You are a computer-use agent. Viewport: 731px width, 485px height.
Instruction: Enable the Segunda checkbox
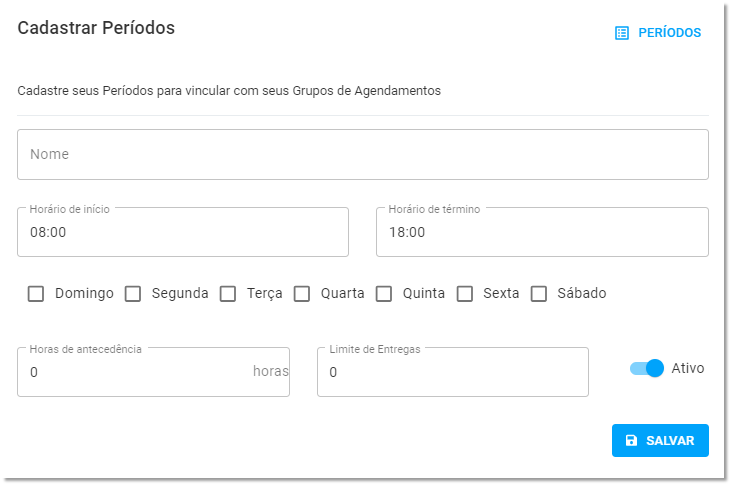(133, 294)
